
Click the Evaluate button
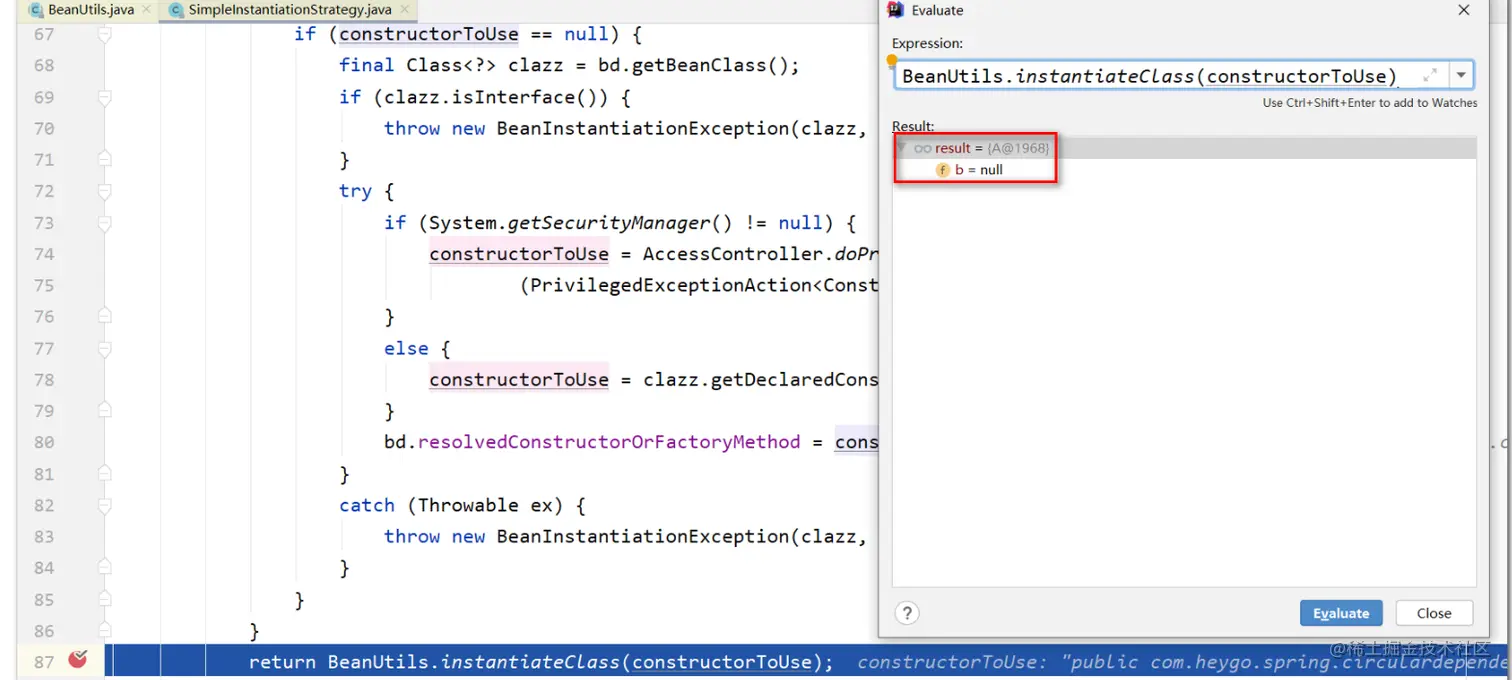(1341, 613)
